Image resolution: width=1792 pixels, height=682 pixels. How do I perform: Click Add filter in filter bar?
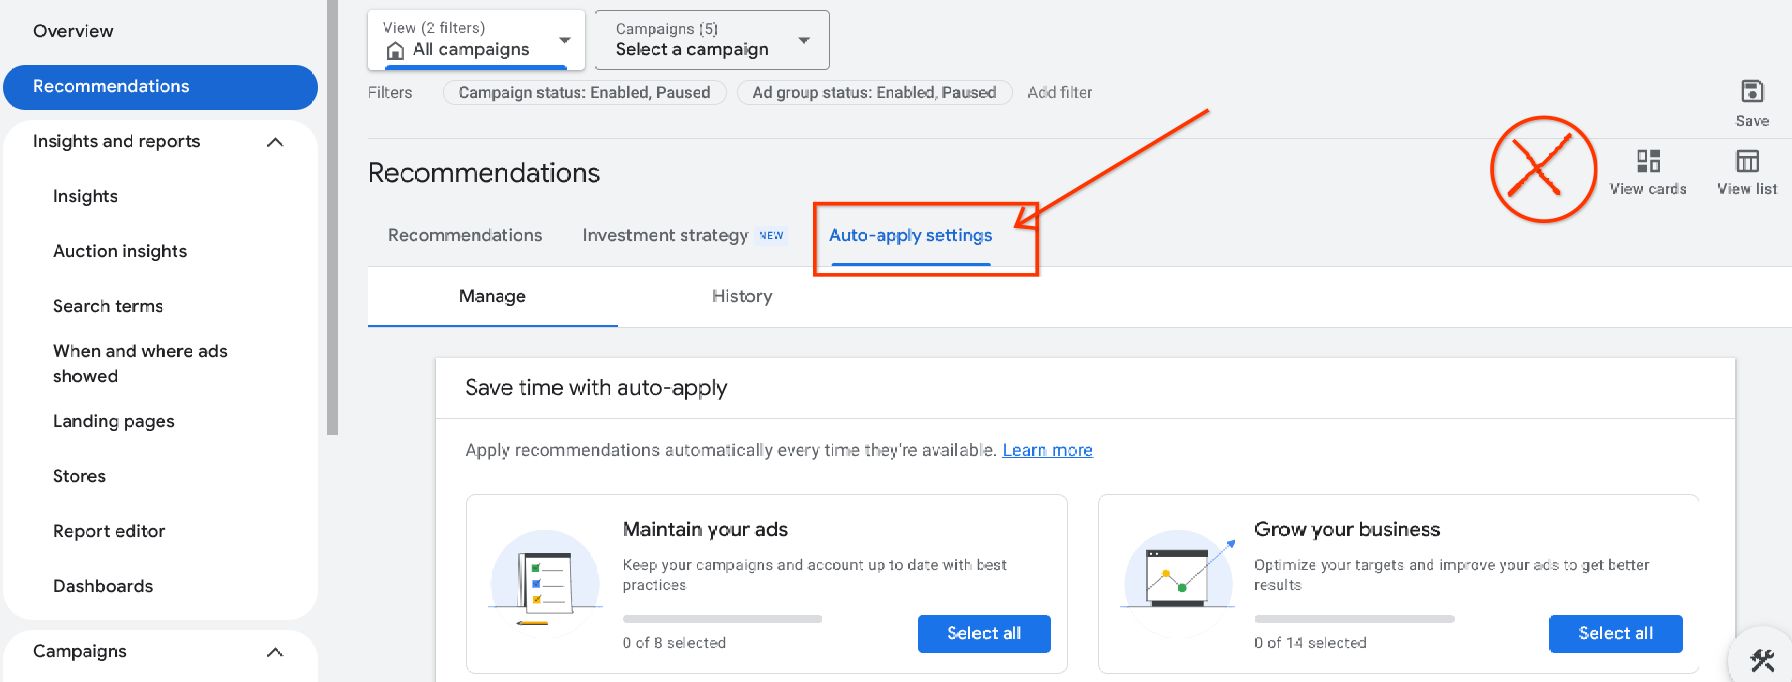[1059, 93]
